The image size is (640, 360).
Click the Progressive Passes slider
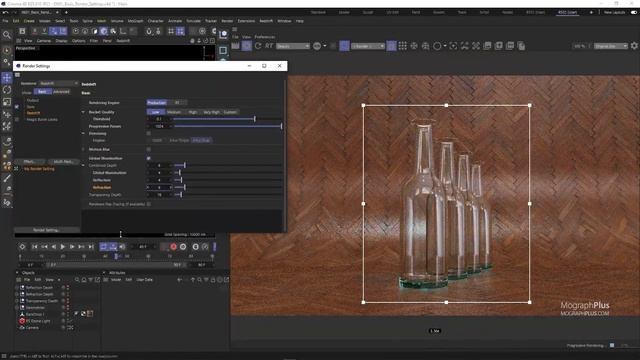tap(228, 126)
